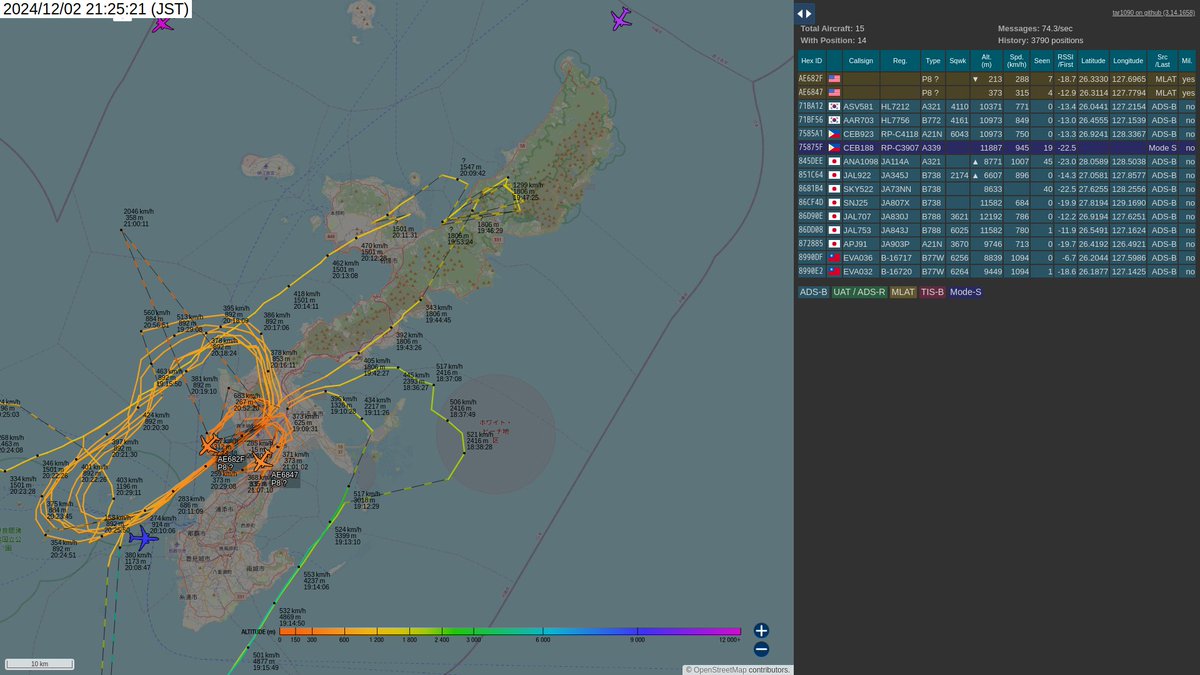Click the Japan flag in ANA1098 row
Screen dimensions: 1200x675
tap(834, 161)
